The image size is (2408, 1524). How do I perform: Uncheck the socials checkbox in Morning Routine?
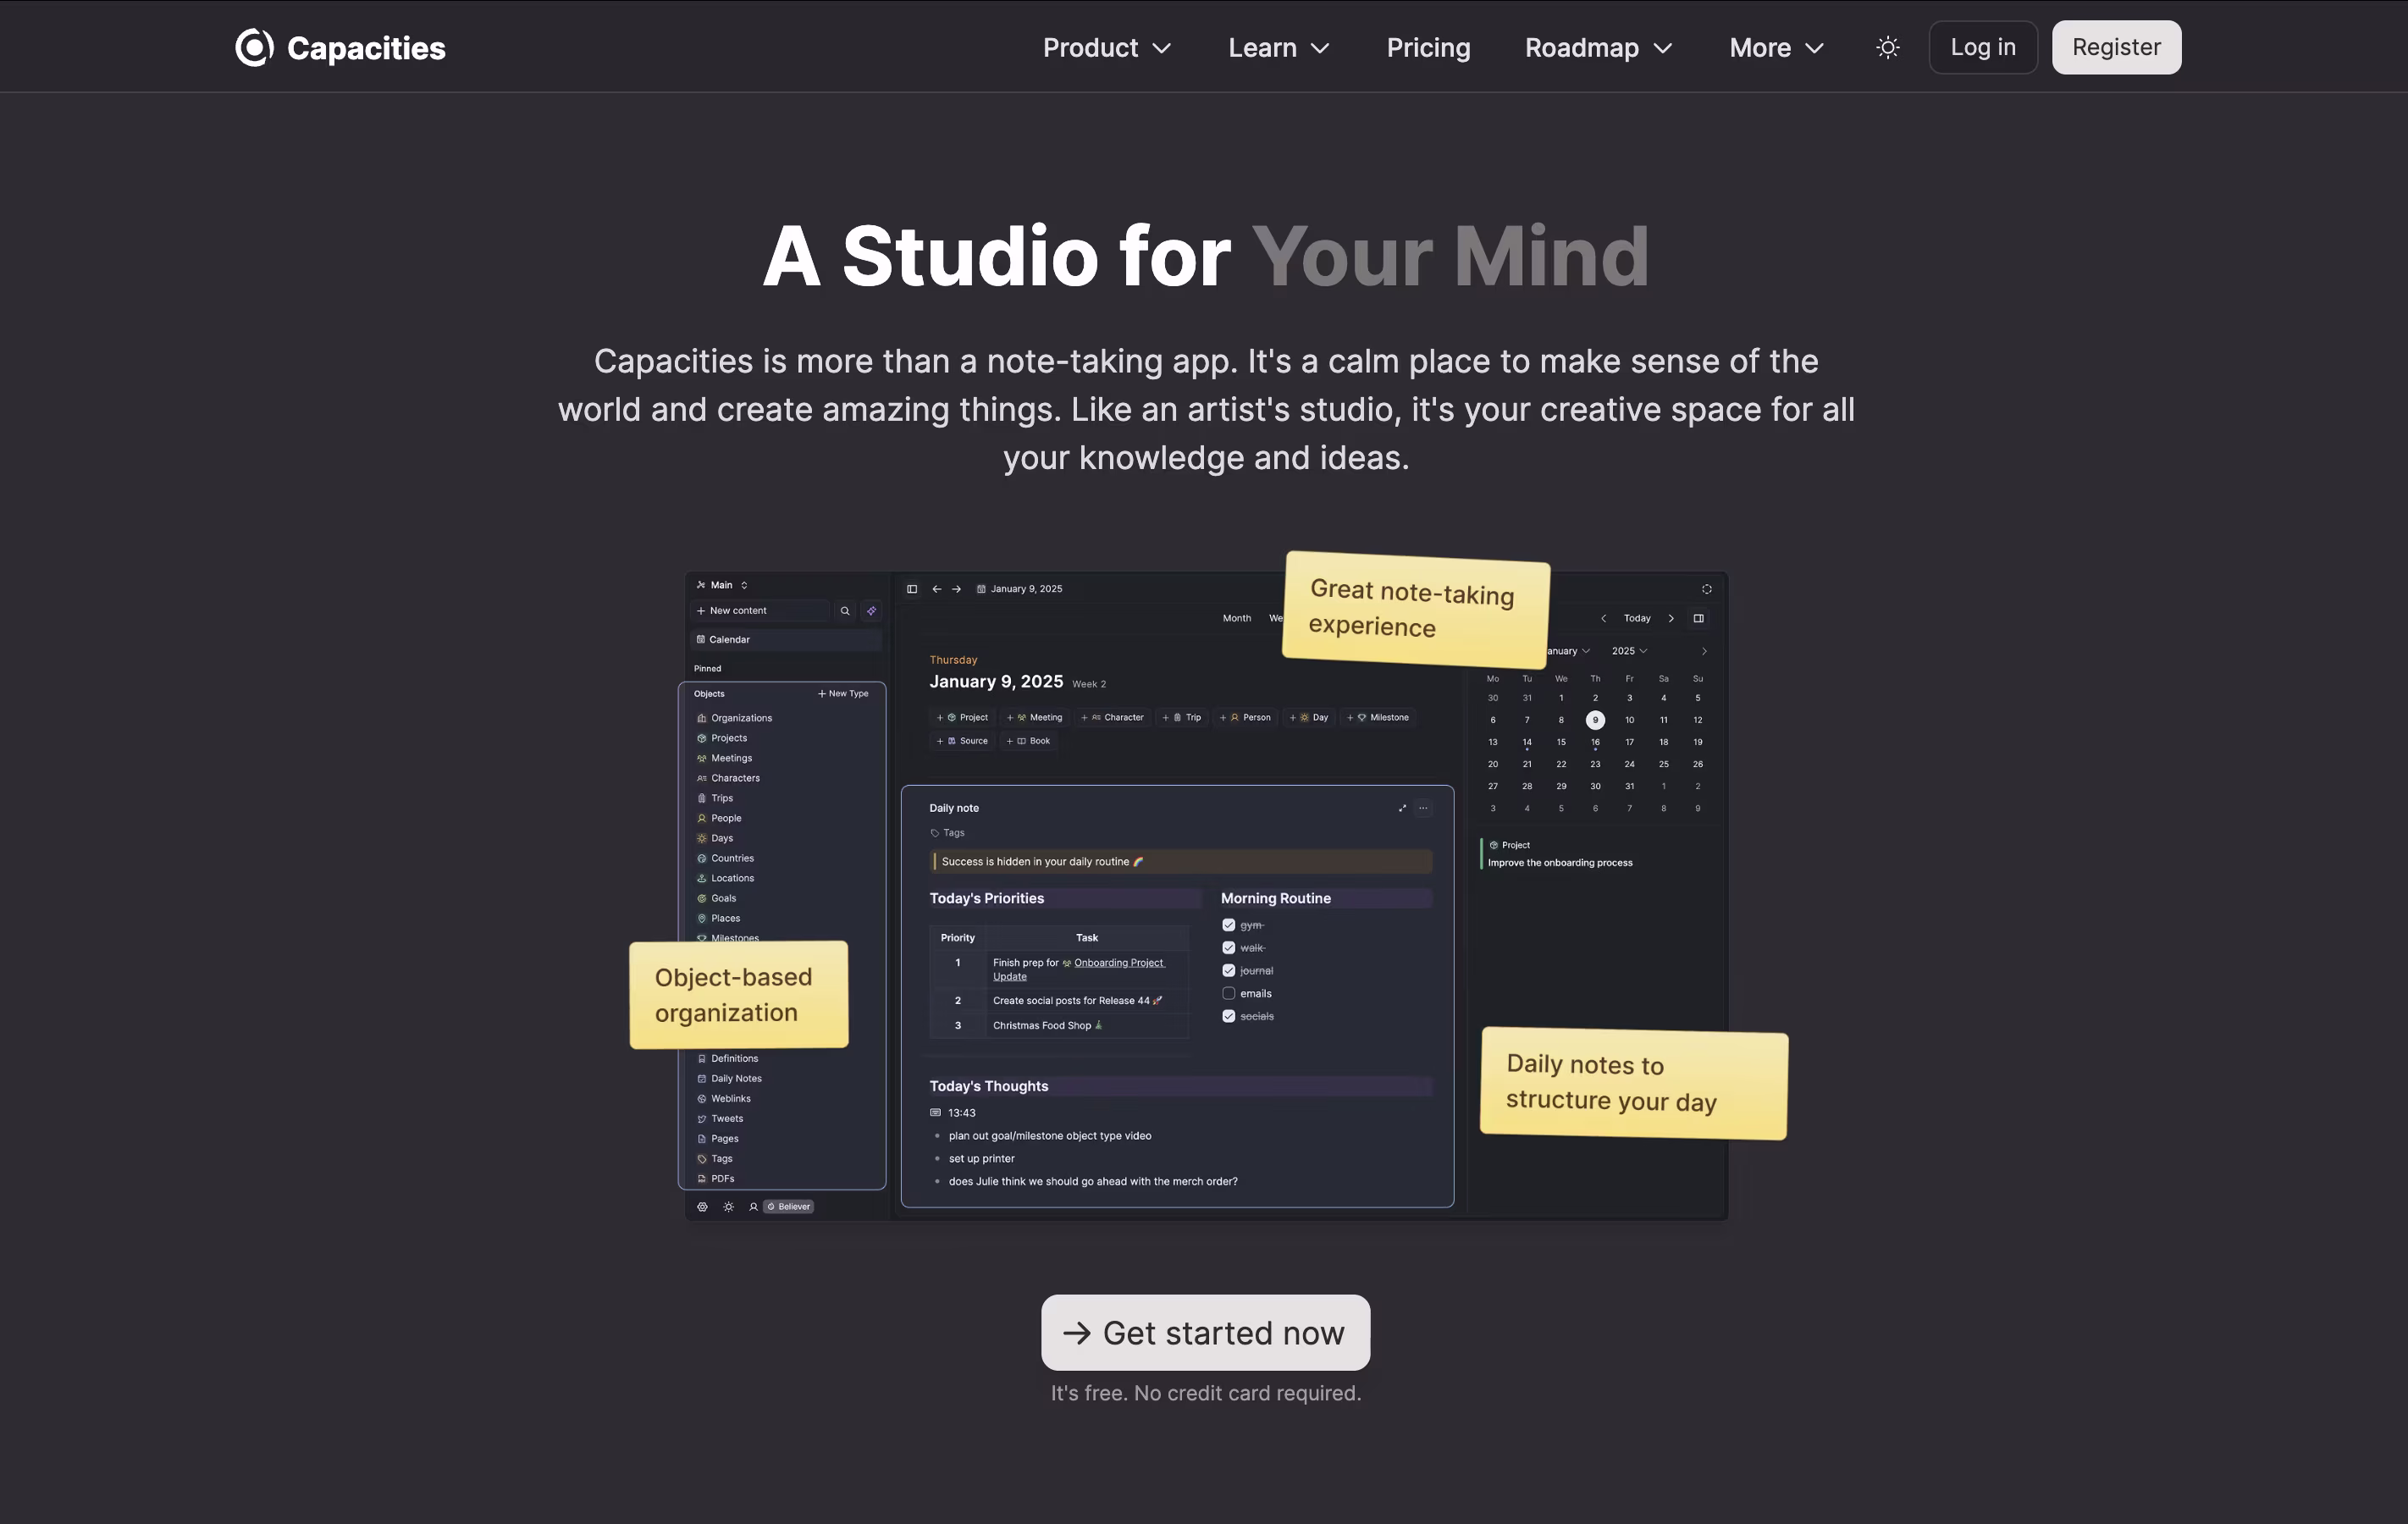click(x=1229, y=1016)
